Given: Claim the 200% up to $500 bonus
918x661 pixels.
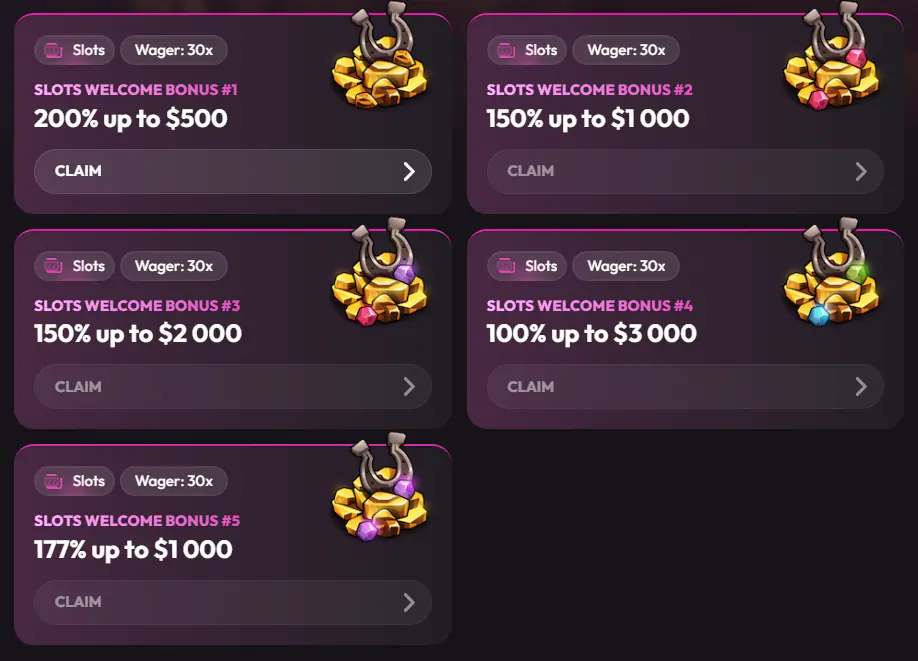Looking at the screenshot, I should click(232, 171).
